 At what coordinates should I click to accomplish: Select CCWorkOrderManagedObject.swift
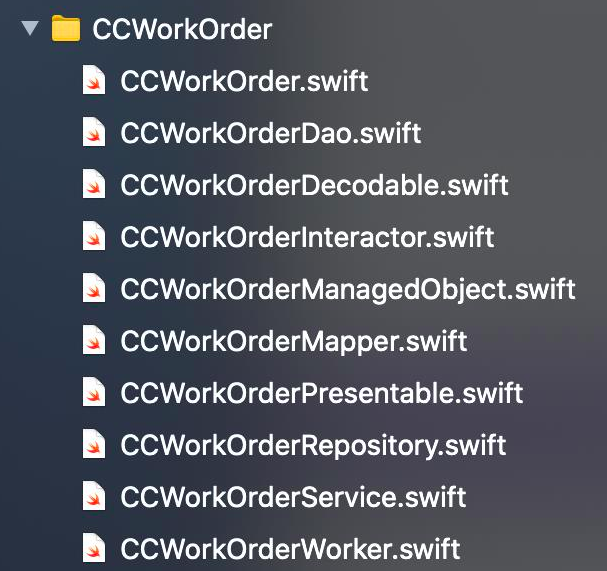pyautogui.click(x=347, y=289)
